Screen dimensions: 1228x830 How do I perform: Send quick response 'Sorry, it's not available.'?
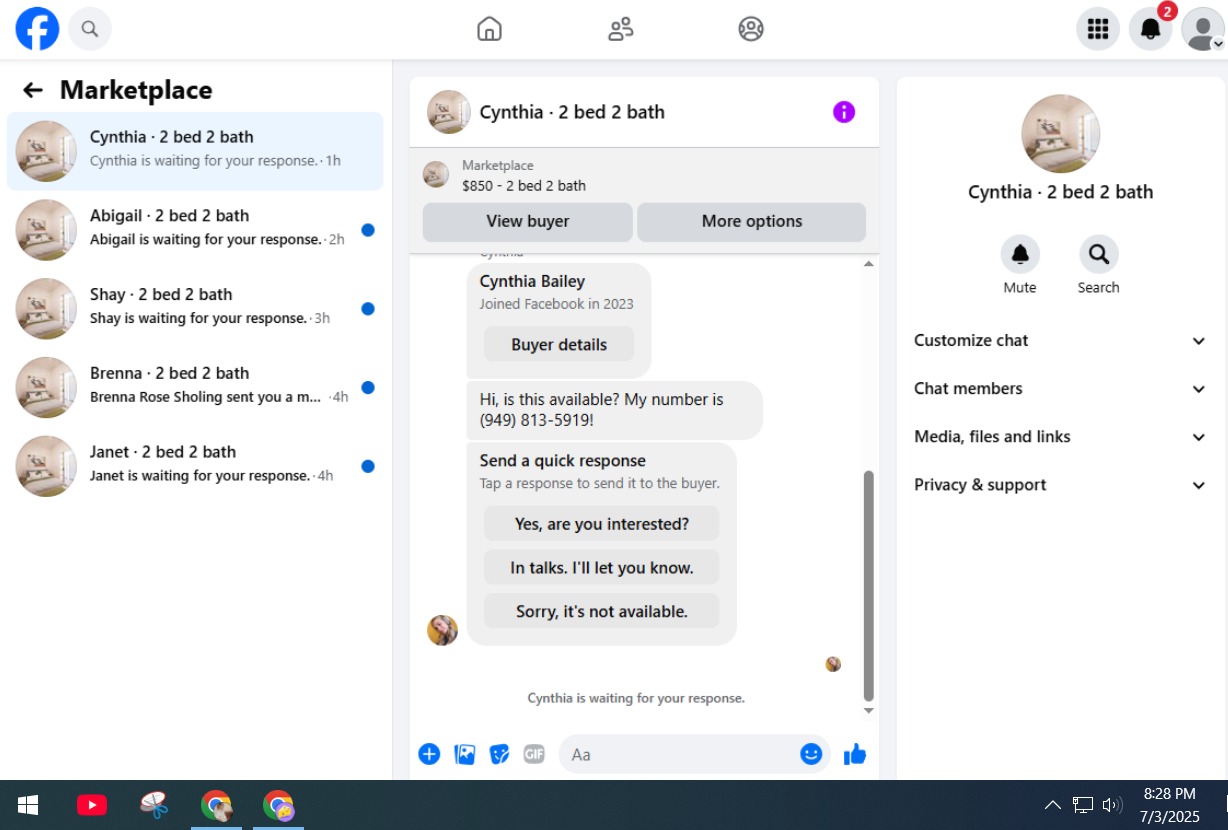[x=602, y=611]
